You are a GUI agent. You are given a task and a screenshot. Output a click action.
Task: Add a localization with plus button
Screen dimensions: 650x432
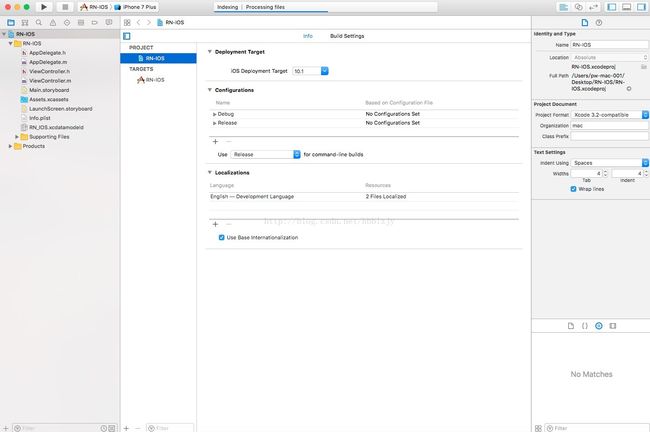coord(215,224)
